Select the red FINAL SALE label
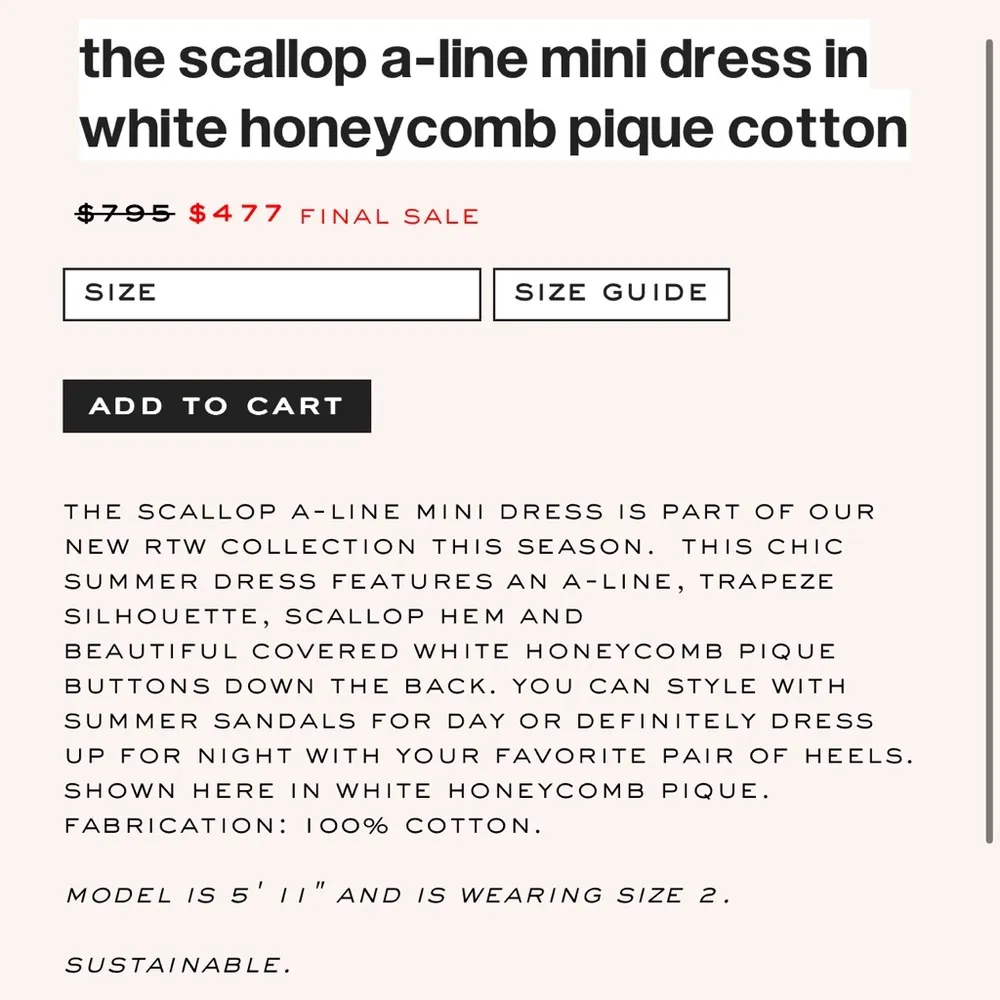Image resolution: width=1000 pixels, height=1000 pixels. [387, 216]
